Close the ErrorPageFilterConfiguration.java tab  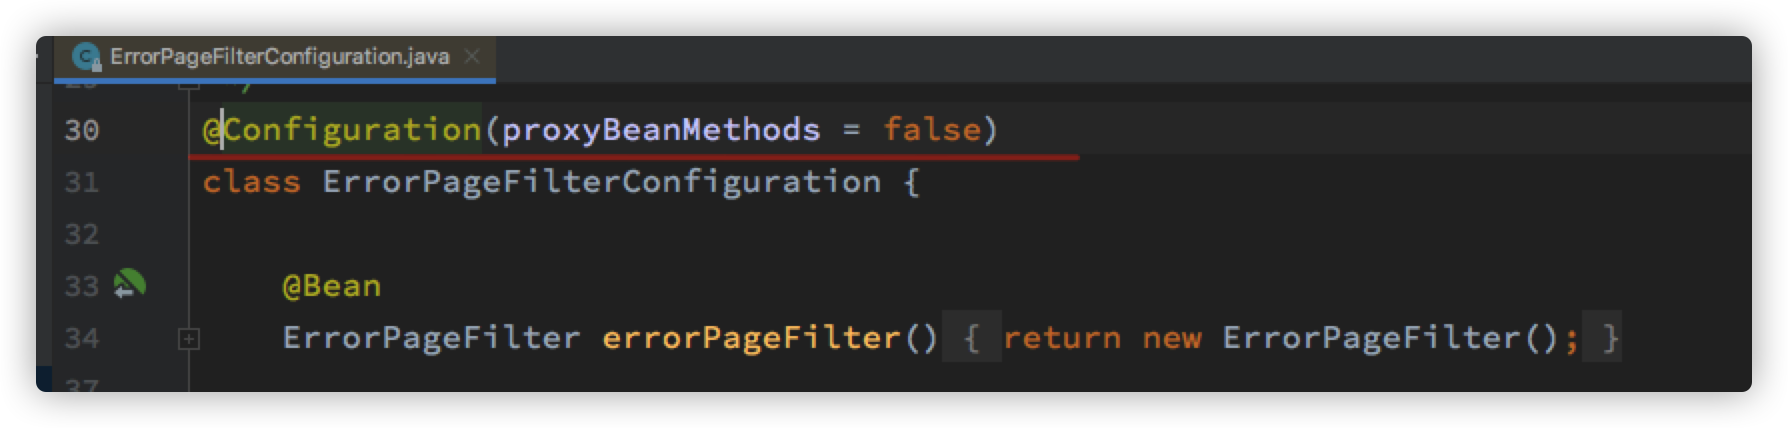473,57
